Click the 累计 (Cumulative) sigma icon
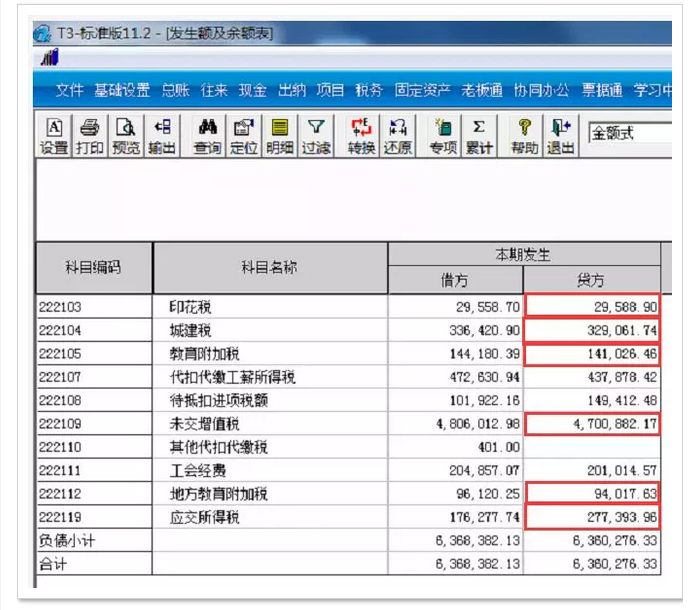 [479, 136]
